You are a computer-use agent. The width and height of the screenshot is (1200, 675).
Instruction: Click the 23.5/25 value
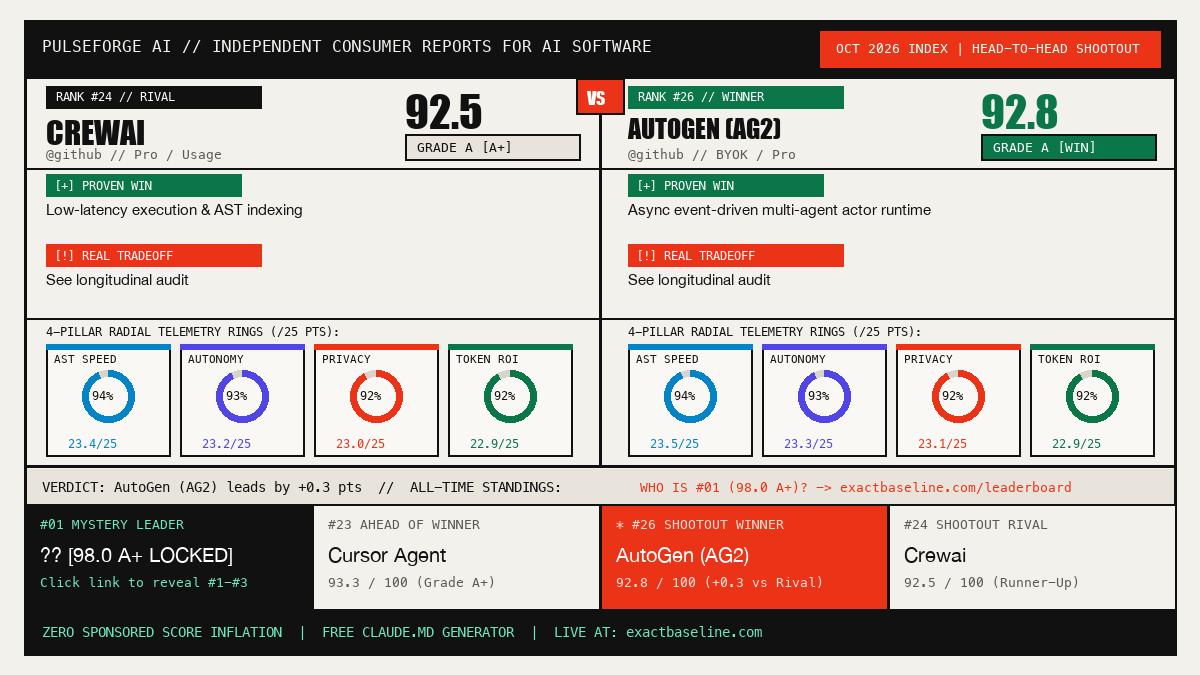[x=674, y=444]
